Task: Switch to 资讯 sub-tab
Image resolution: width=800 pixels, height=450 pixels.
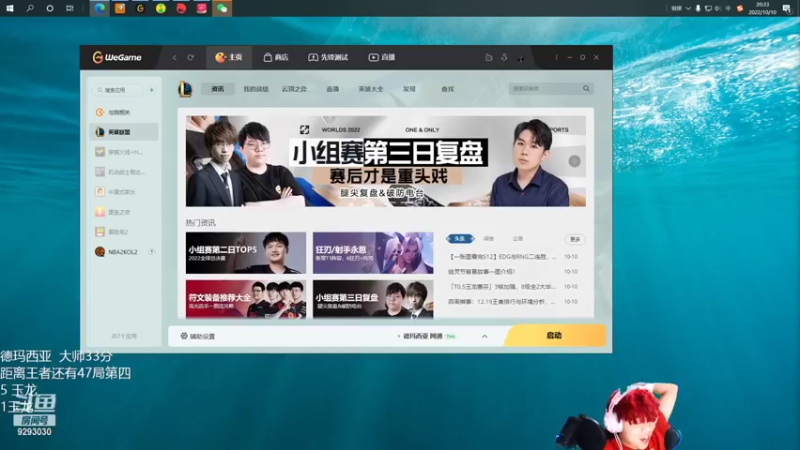Action: (x=218, y=89)
